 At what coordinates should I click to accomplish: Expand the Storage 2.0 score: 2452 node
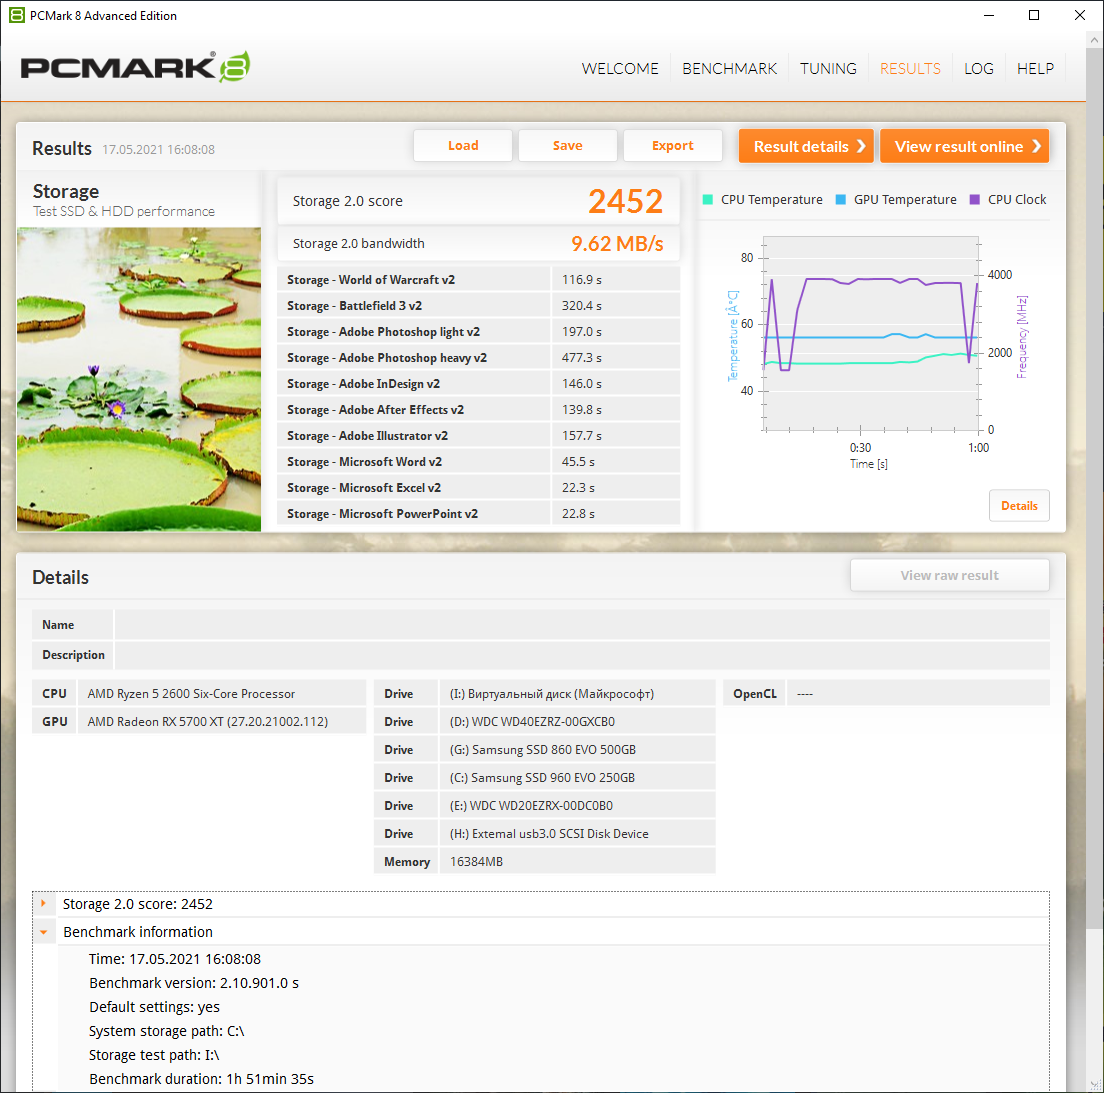(x=43, y=903)
